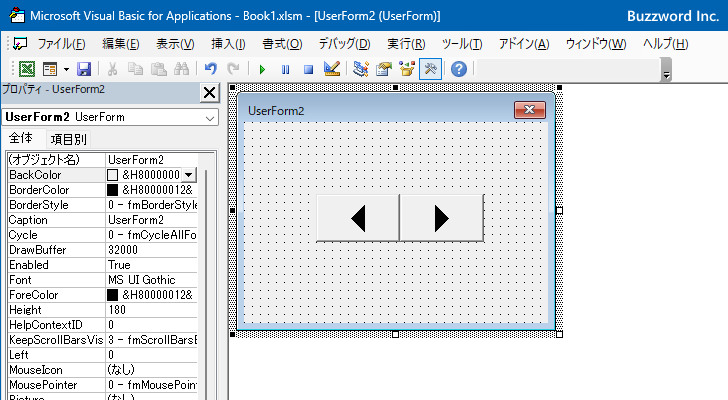
Task: Switch to the 全体 tab
Action: [x=21, y=138]
